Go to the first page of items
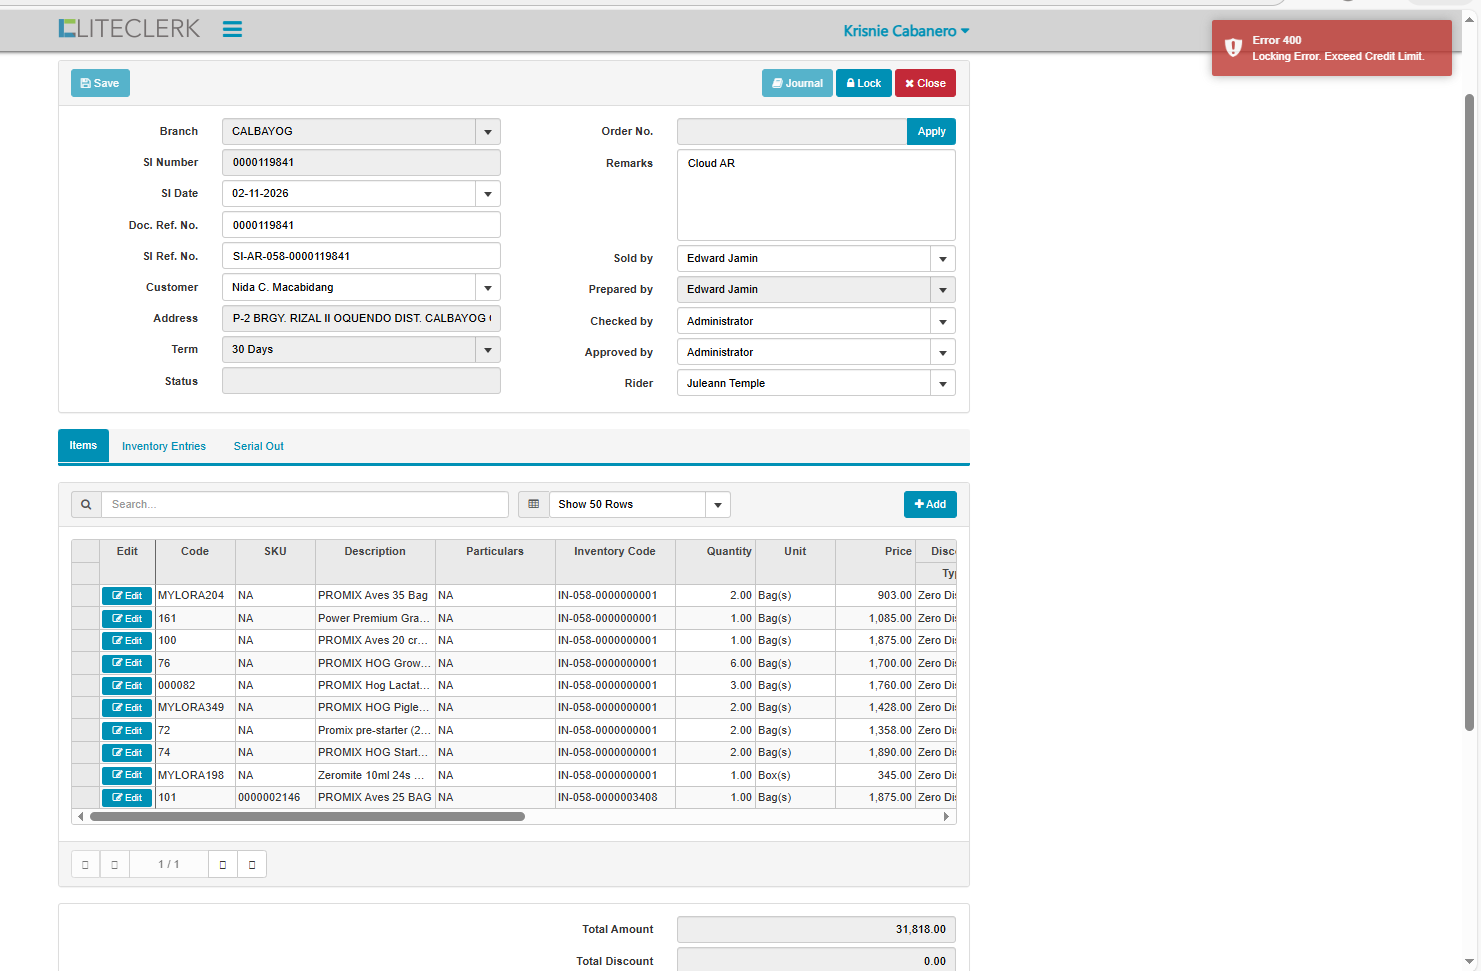The height and width of the screenshot is (971, 1481). [85, 865]
